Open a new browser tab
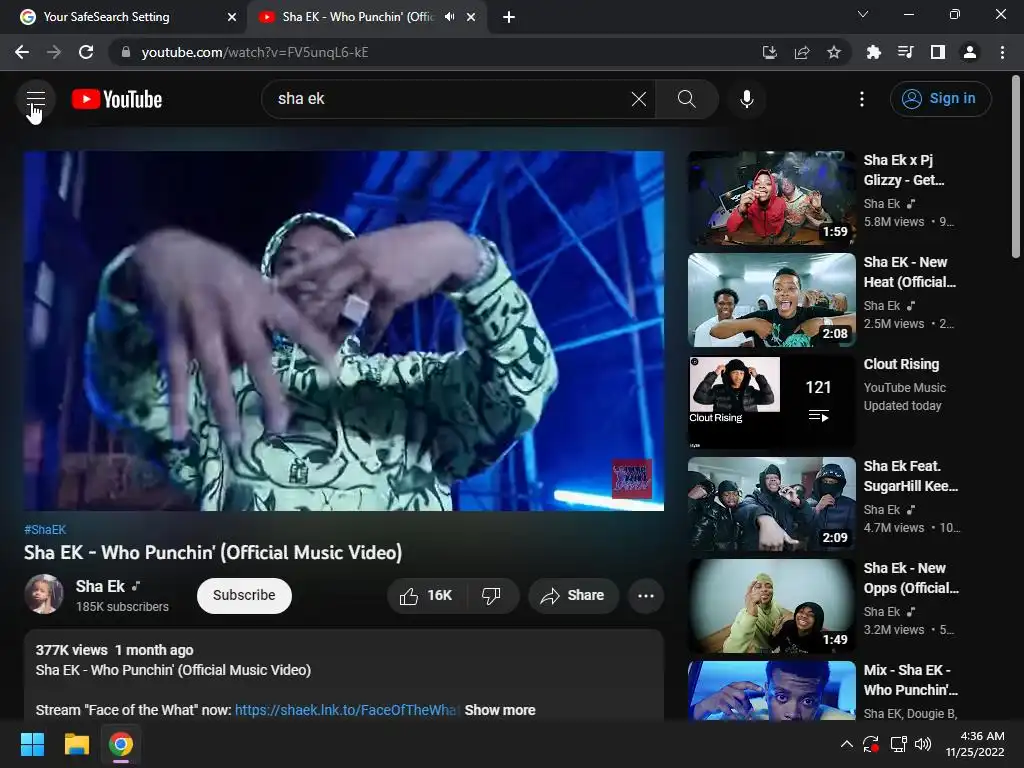 click(x=509, y=17)
